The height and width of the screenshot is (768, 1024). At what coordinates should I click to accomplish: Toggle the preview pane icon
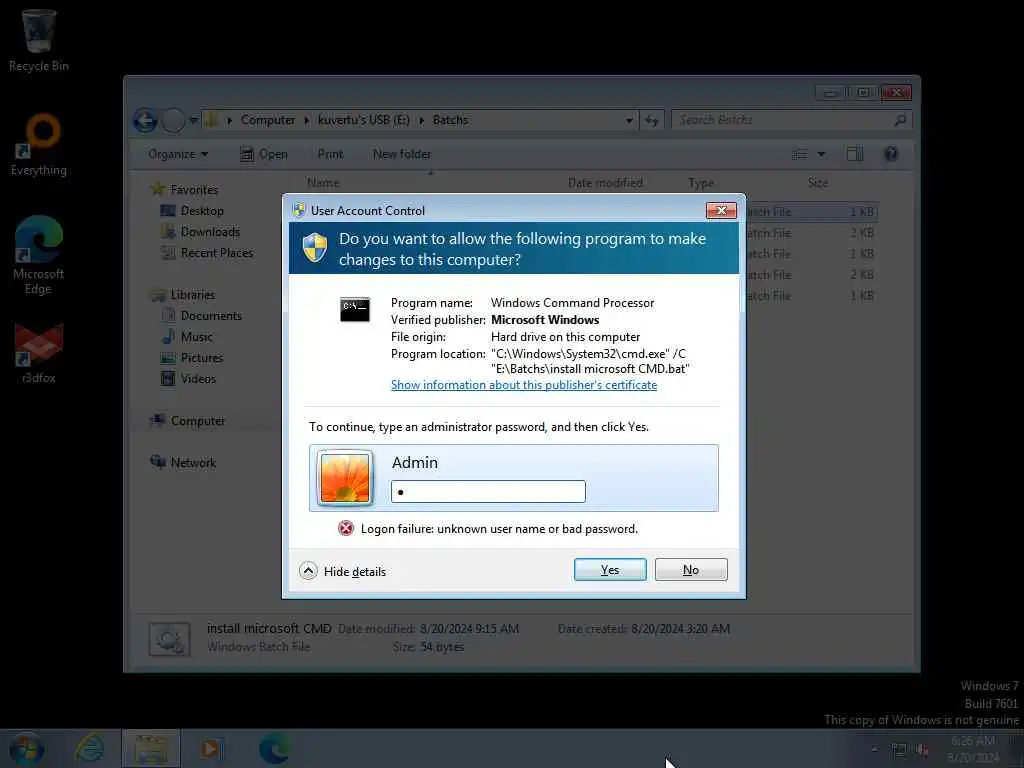click(x=855, y=154)
